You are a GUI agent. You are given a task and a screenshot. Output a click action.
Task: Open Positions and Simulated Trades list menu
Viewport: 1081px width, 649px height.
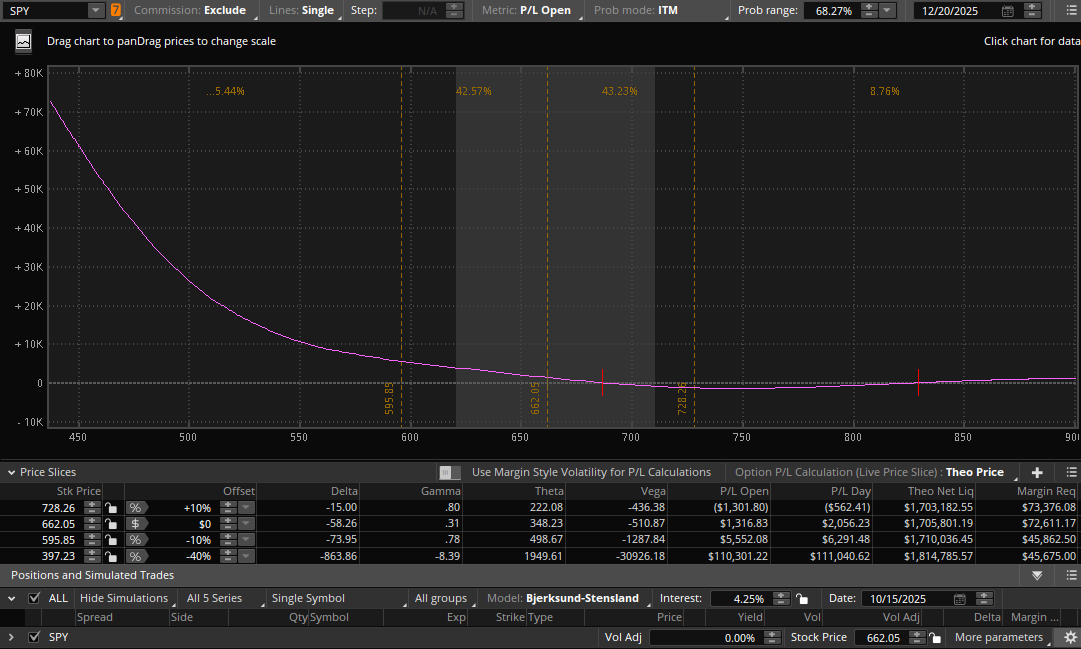(1071, 575)
